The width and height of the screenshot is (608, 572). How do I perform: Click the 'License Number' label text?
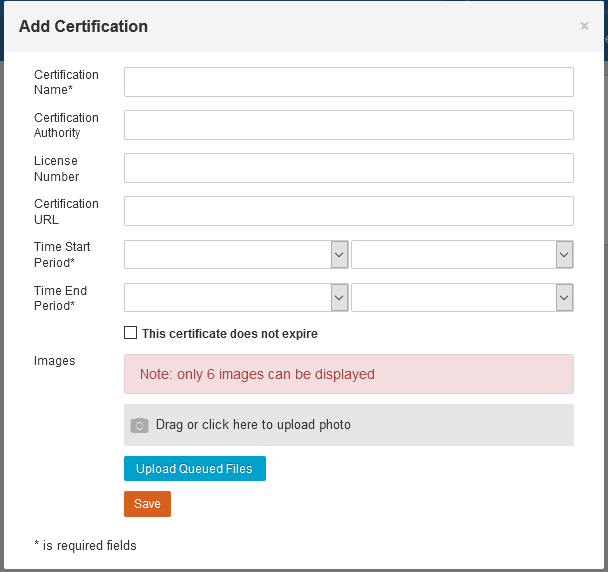[56, 168]
